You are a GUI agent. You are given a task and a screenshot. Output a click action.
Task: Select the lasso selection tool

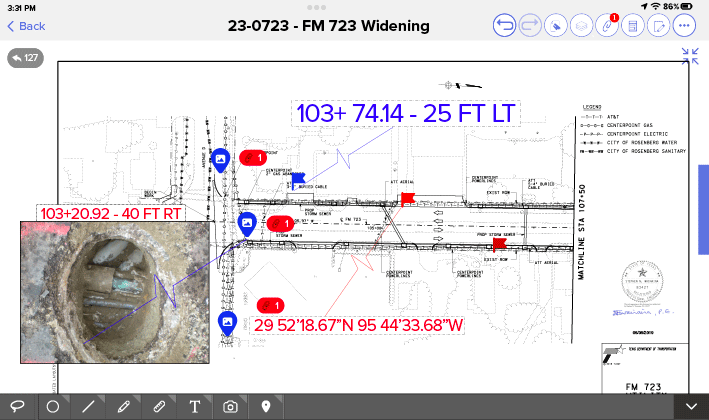click(18, 406)
